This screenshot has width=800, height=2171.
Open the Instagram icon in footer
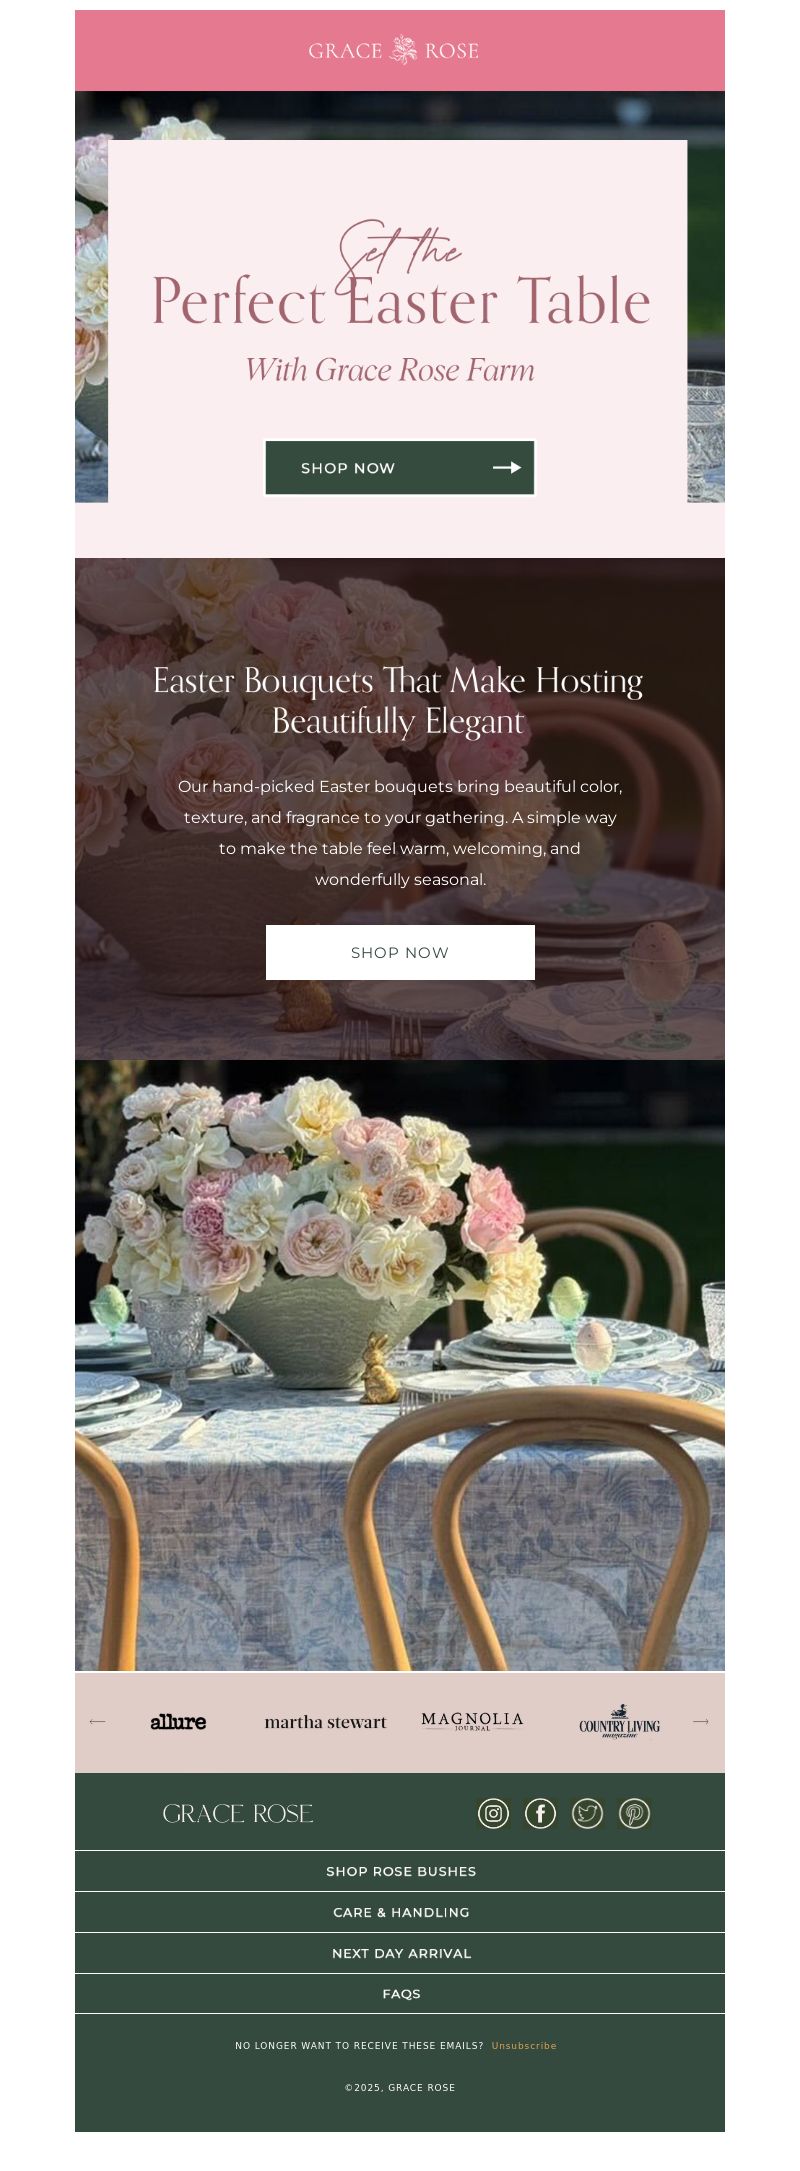pyautogui.click(x=493, y=1813)
